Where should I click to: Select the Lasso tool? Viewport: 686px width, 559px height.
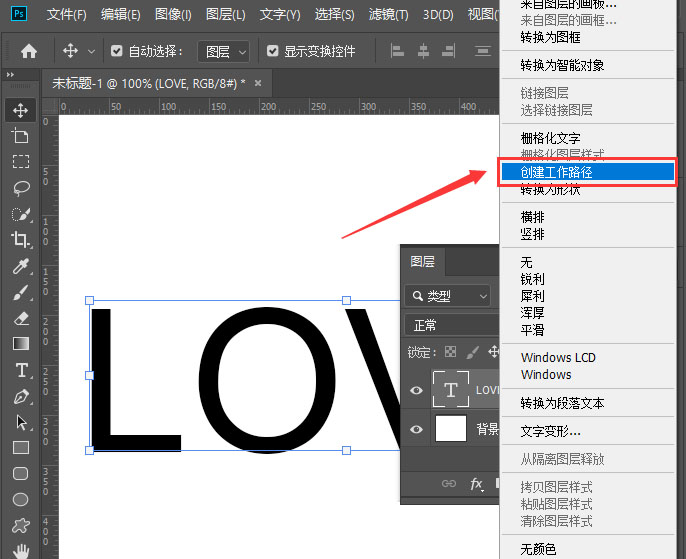tap(20, 187)
